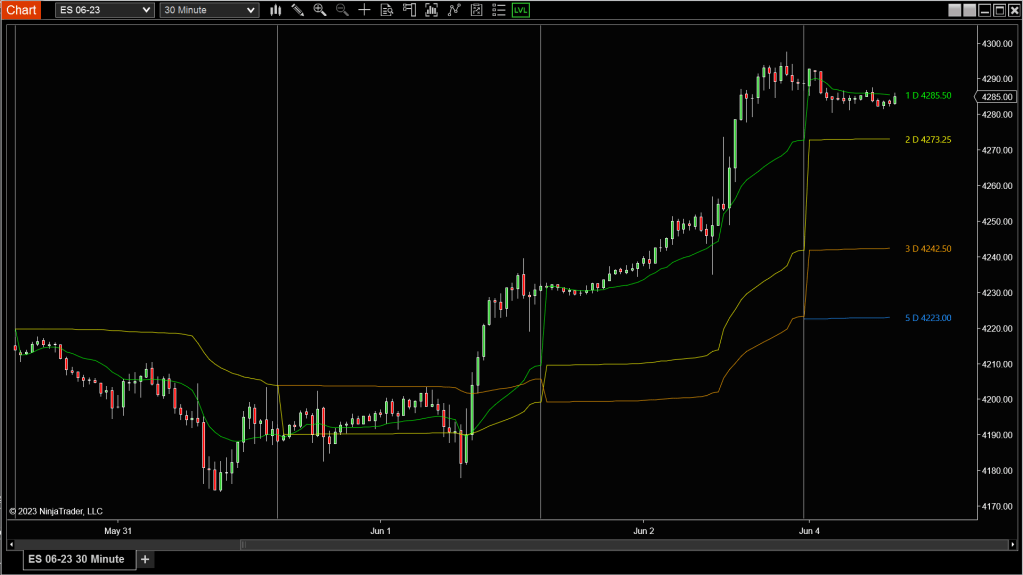Click the zoom out magnifier icon
This screenshot has height=575, width=1023.
pyautogui.click(x=342, y=10)
